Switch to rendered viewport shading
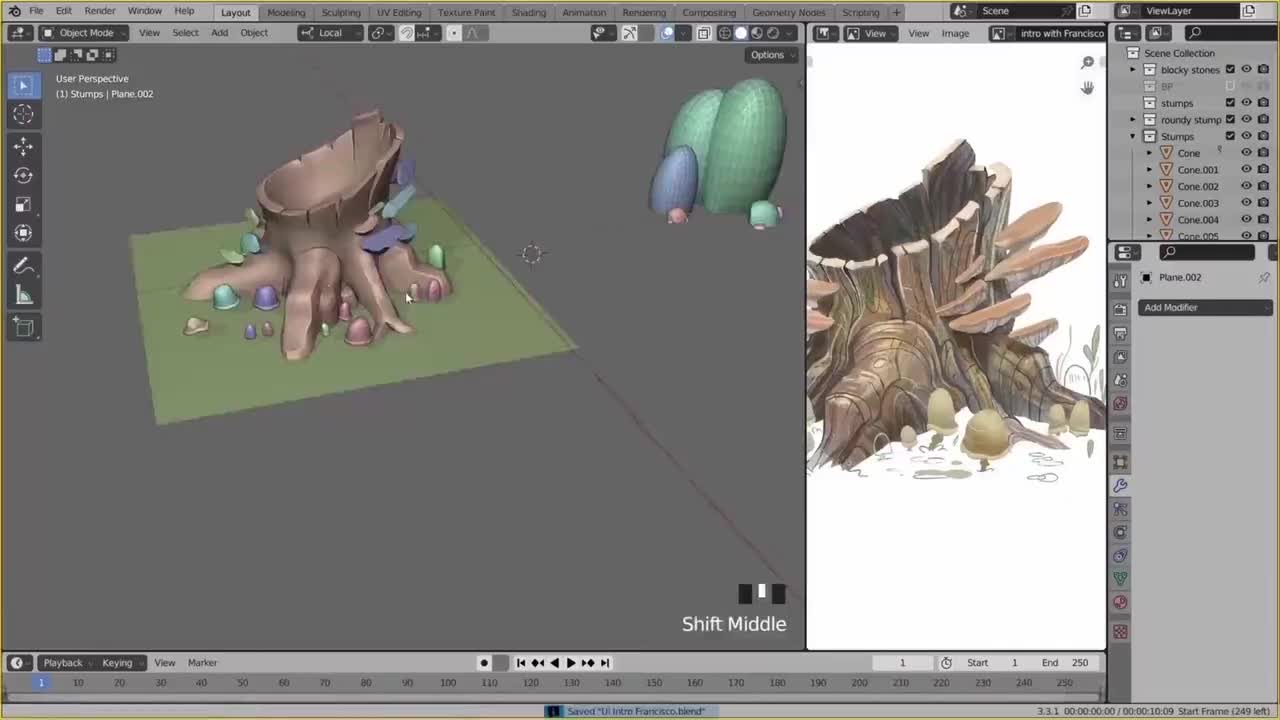 [x=773, y=33]
